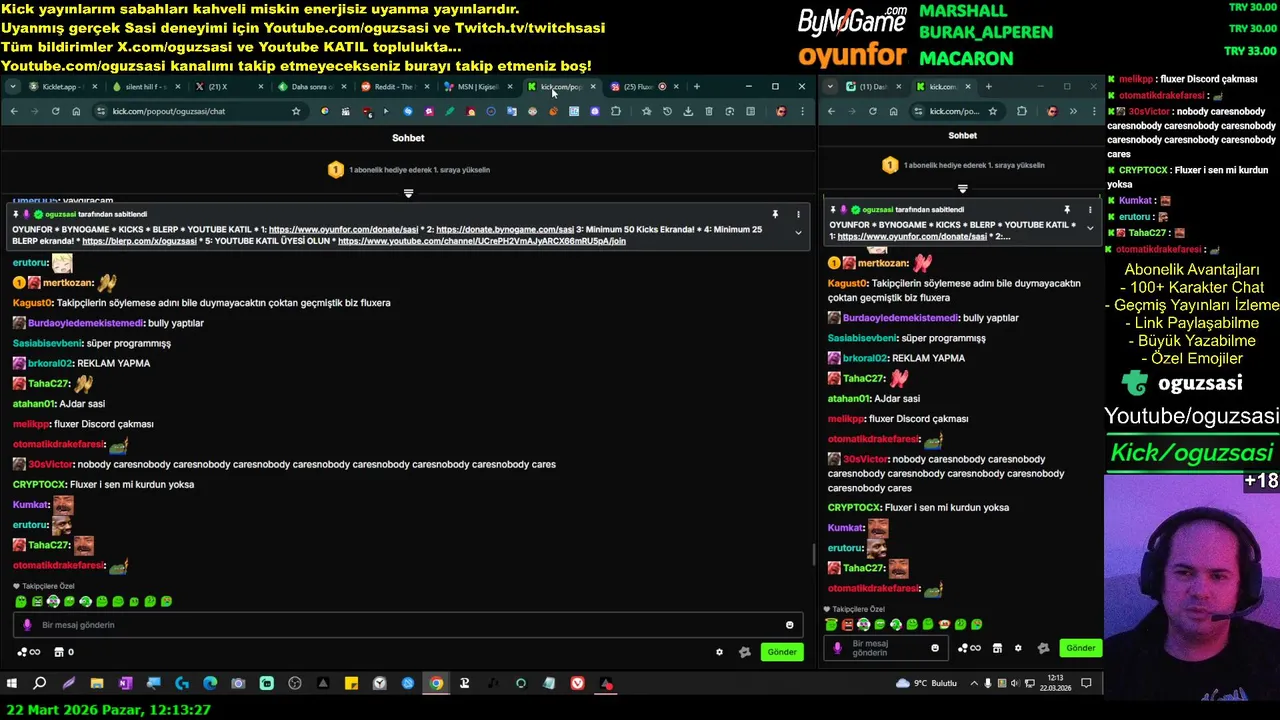Click username Burdaoyledemekistemedi in left chat
Image resolution: width=1280 pixels, height=720 pixels.
[x=85, y=323]
